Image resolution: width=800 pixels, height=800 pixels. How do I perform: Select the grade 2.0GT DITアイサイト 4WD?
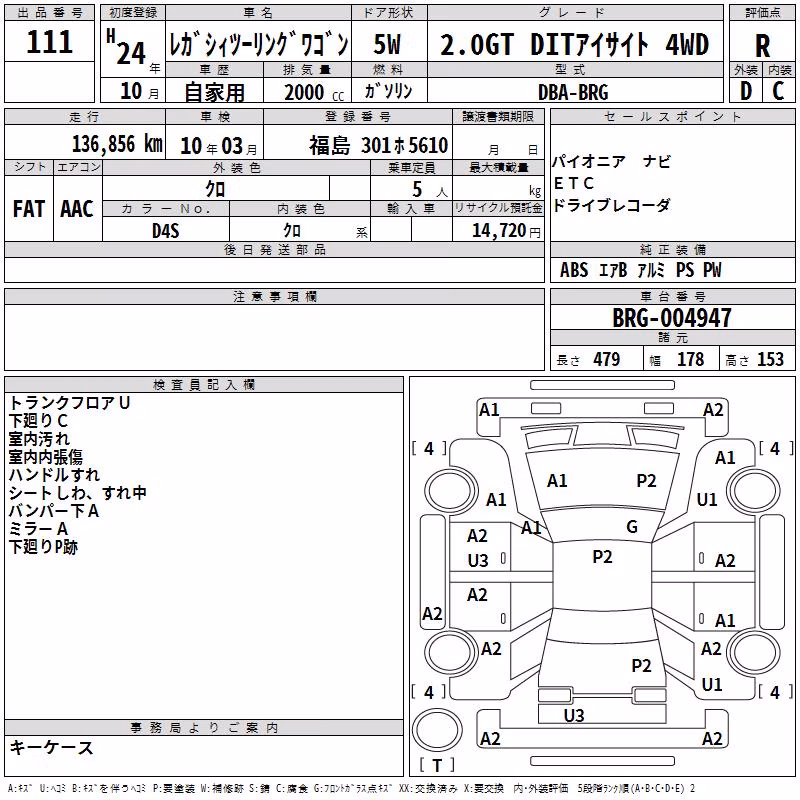(x=574, y=44)
